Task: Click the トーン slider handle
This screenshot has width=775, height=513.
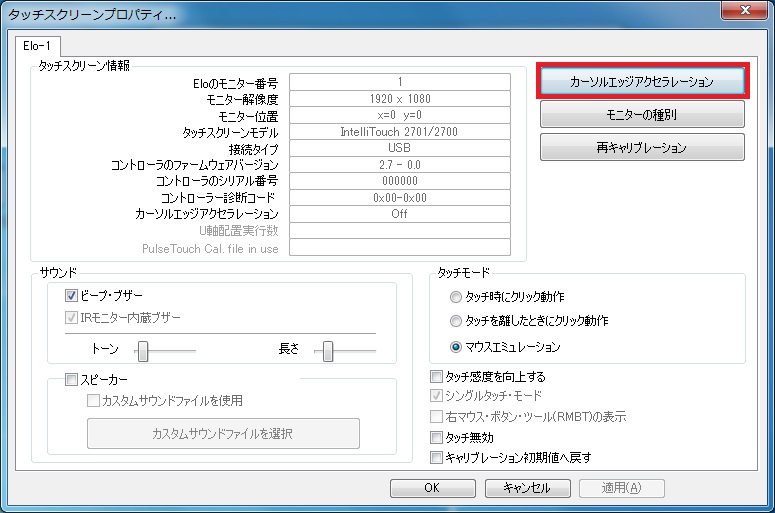Action: 143,351
